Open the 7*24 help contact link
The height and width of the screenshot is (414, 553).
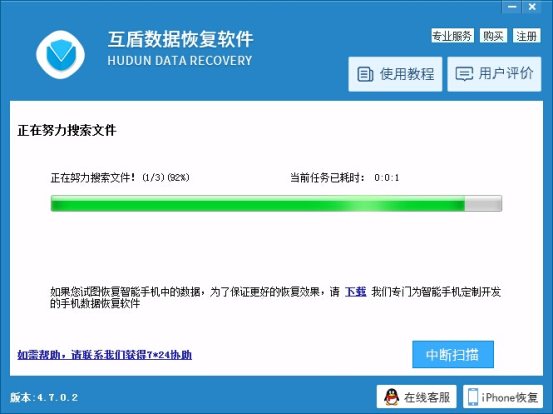pos(104,354)
